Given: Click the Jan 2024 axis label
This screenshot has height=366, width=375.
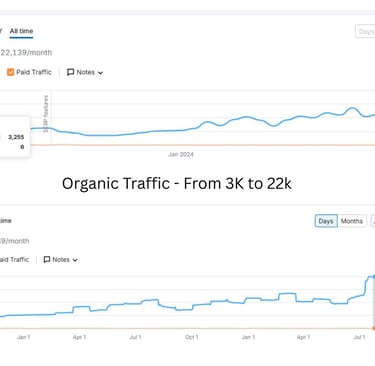Looking at the screenshot, I should coord(181,154).
